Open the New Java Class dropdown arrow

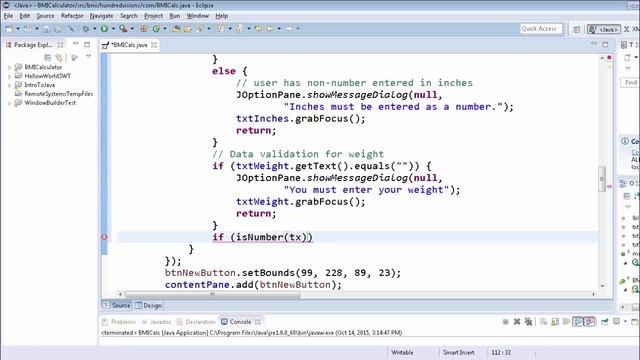165,29
